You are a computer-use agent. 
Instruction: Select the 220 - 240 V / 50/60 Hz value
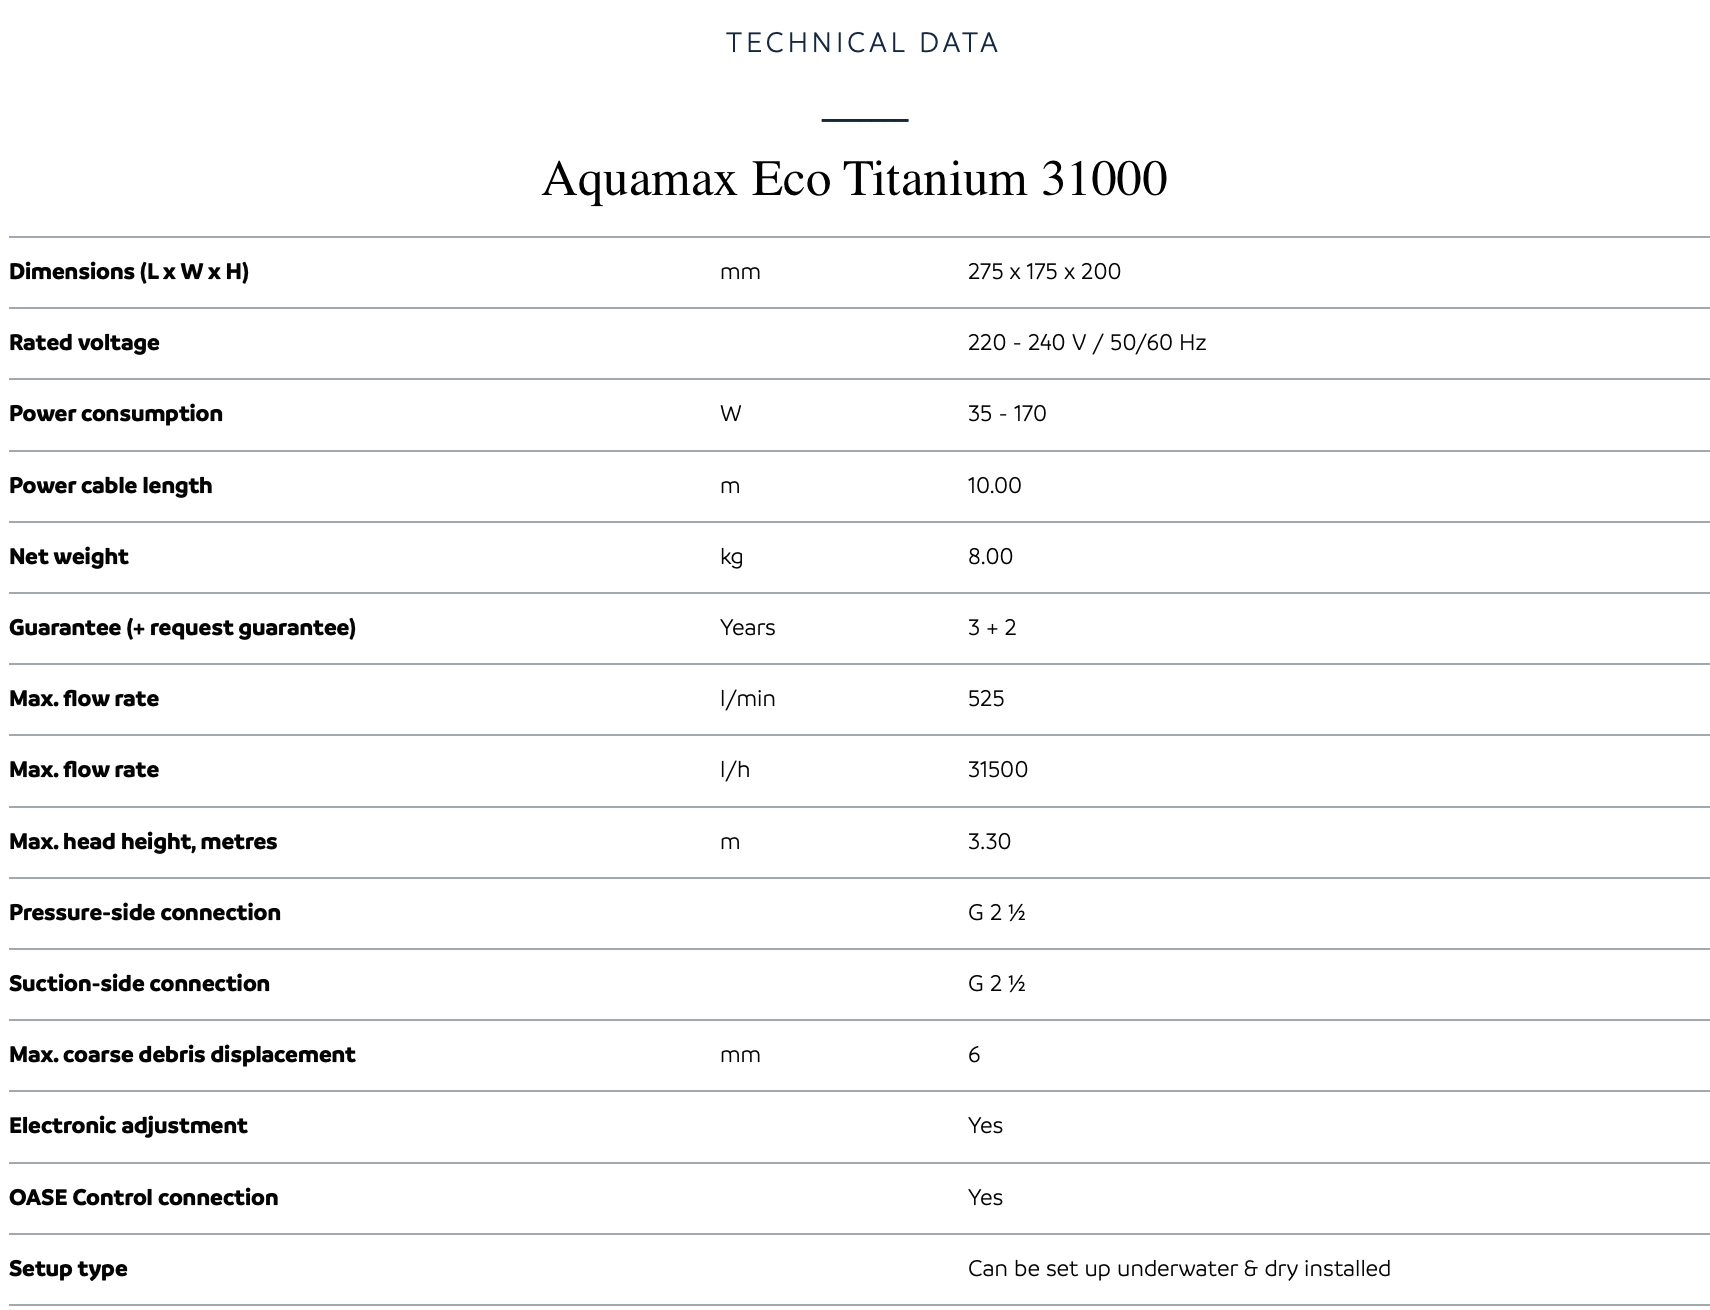coord(1087,343)
